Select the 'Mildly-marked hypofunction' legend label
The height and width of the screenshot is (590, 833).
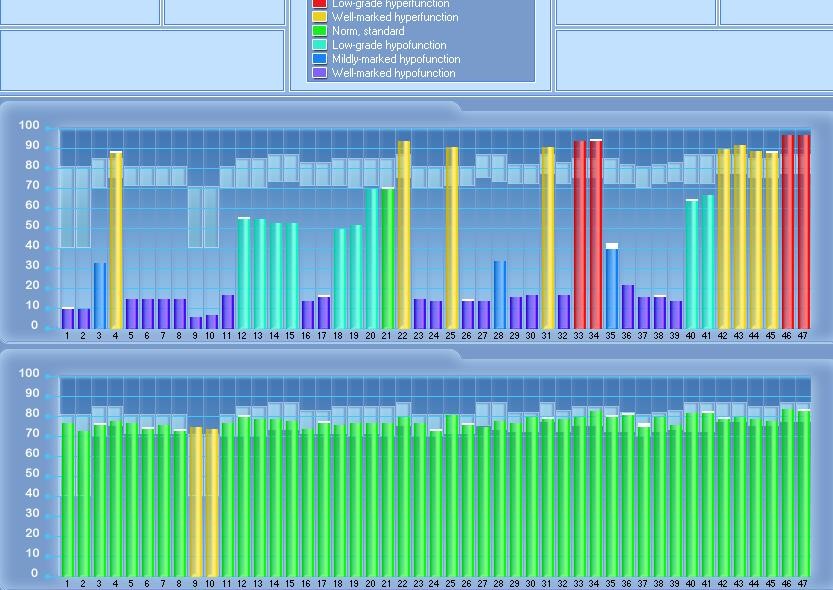click(396, 59)
